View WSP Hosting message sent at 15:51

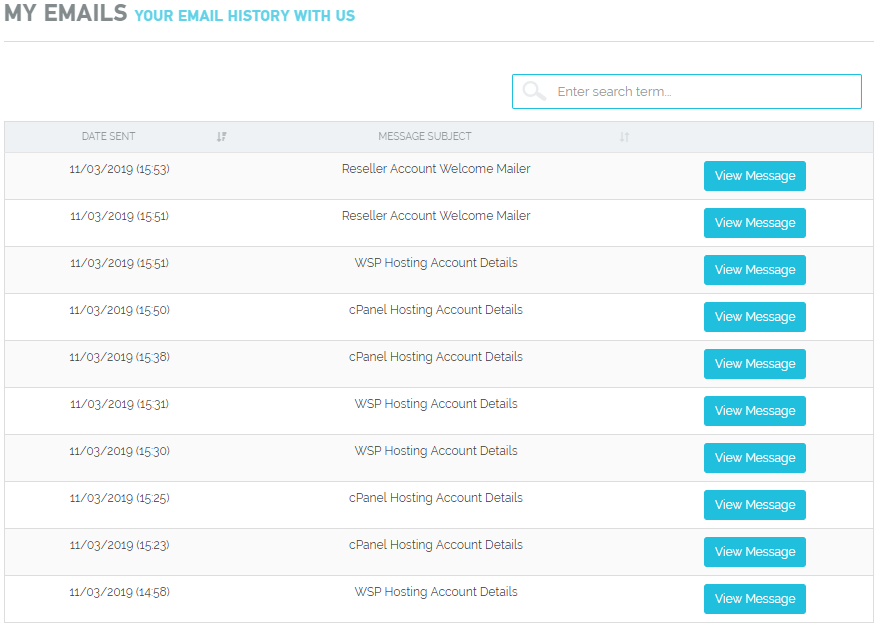[755, 270]
